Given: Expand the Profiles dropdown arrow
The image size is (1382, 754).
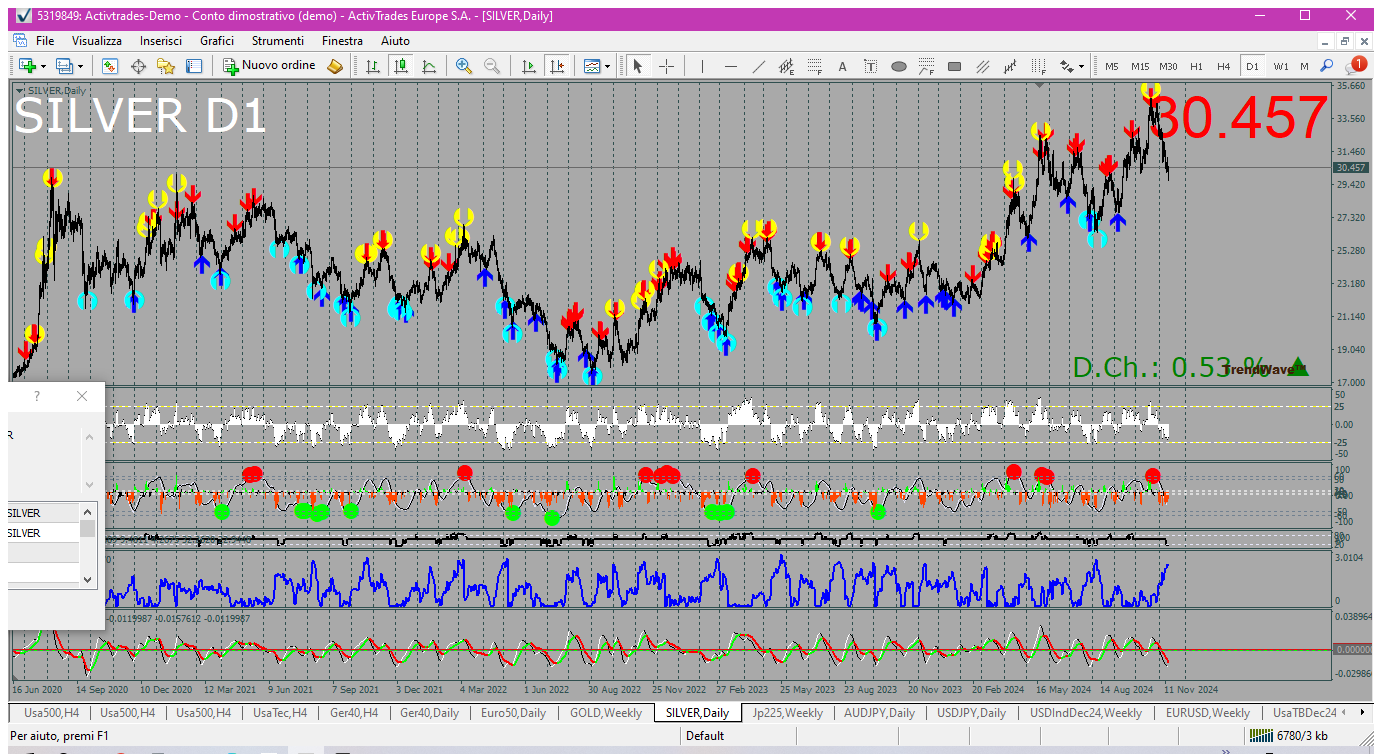Looking at the screenshot, I should coord(81,66).
